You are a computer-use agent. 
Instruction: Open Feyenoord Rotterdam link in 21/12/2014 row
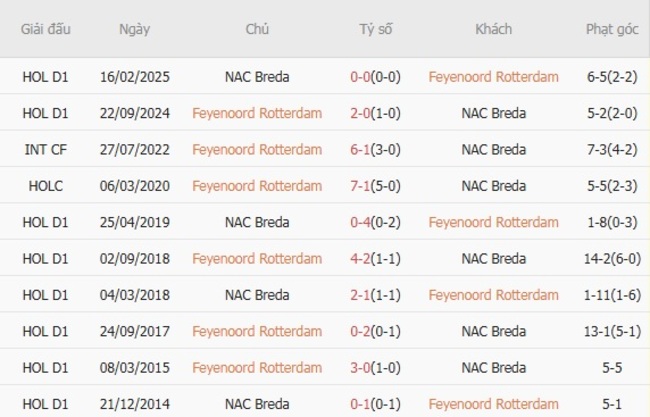tap(493, 404)
